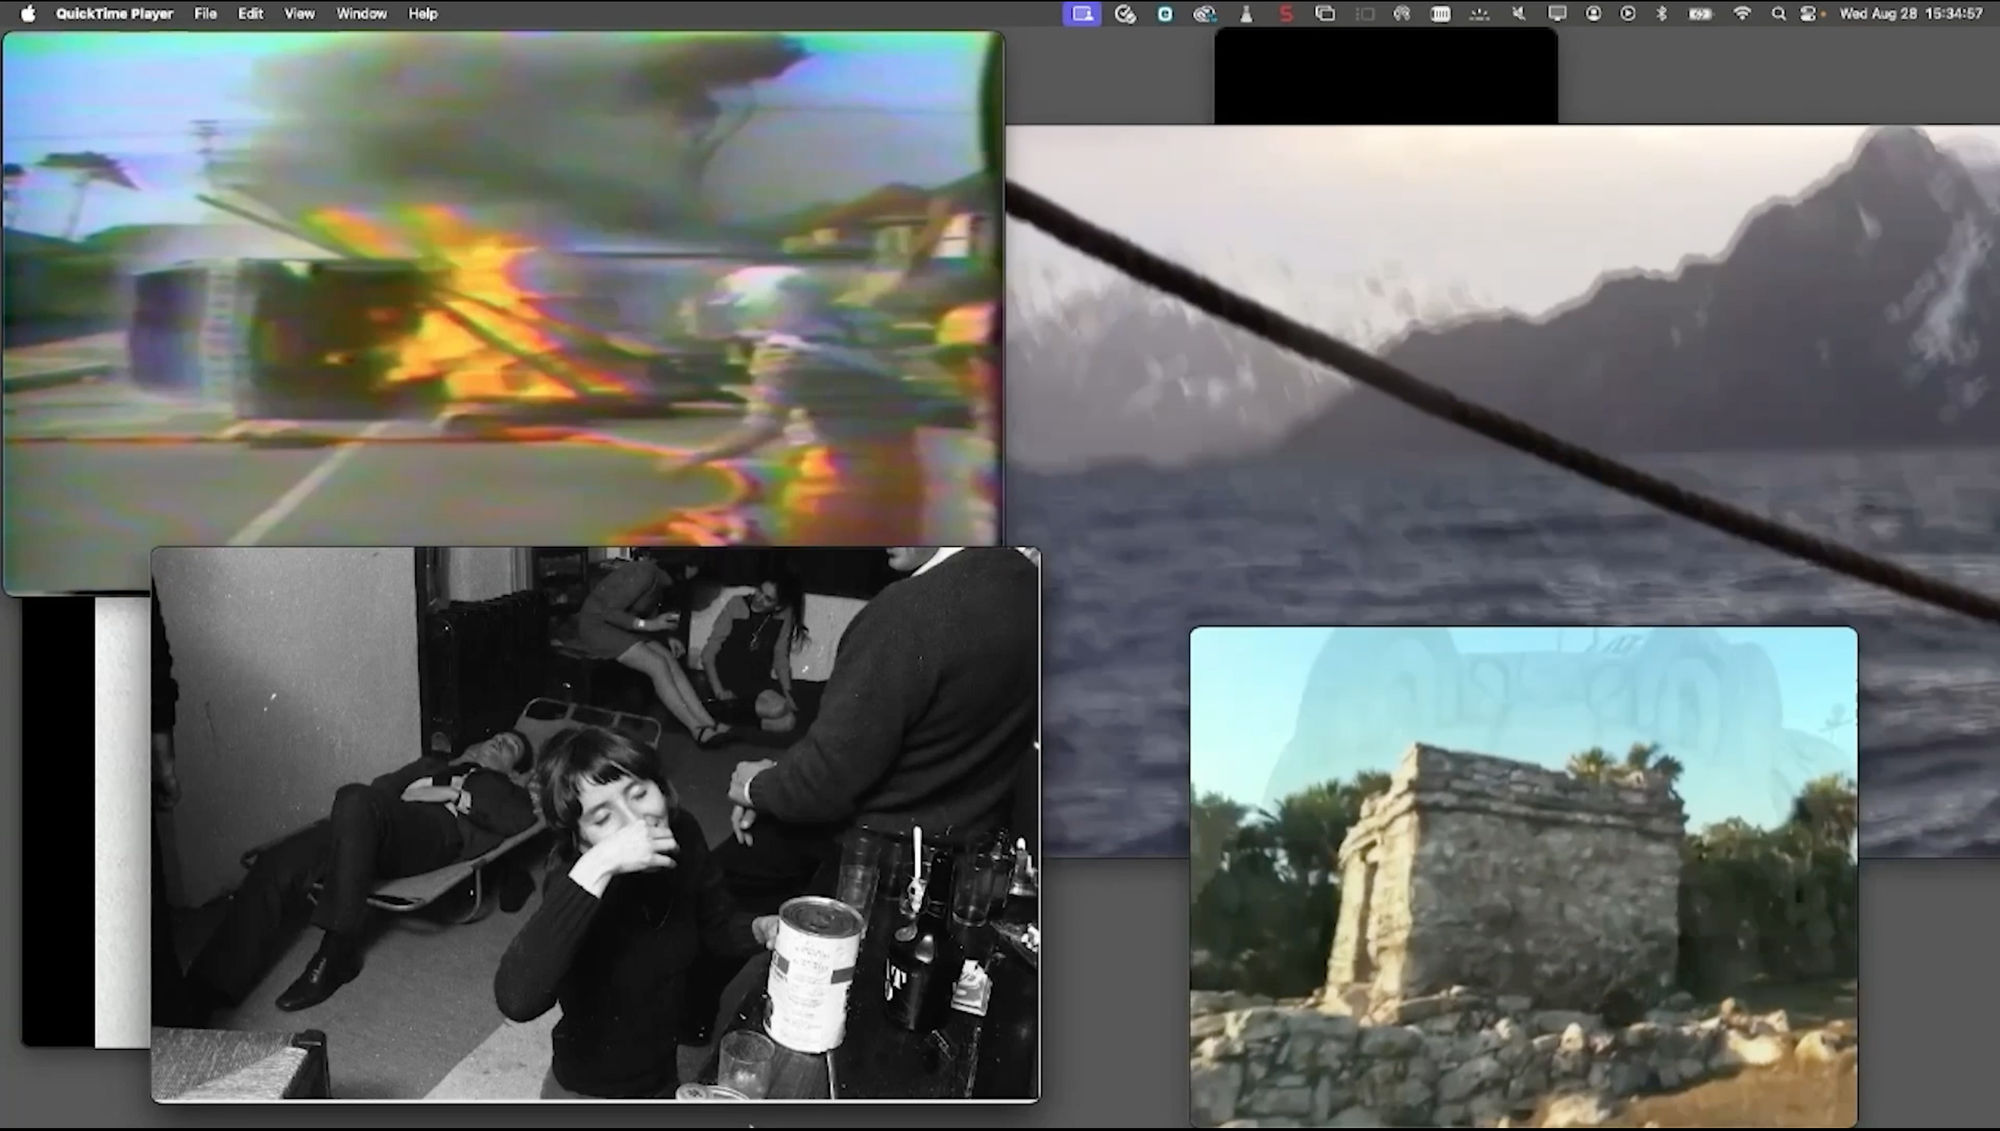Click the flask-shaped status bar icon
Image resolution: width=2000 pixels, height=1131 pixels.
1245,13
